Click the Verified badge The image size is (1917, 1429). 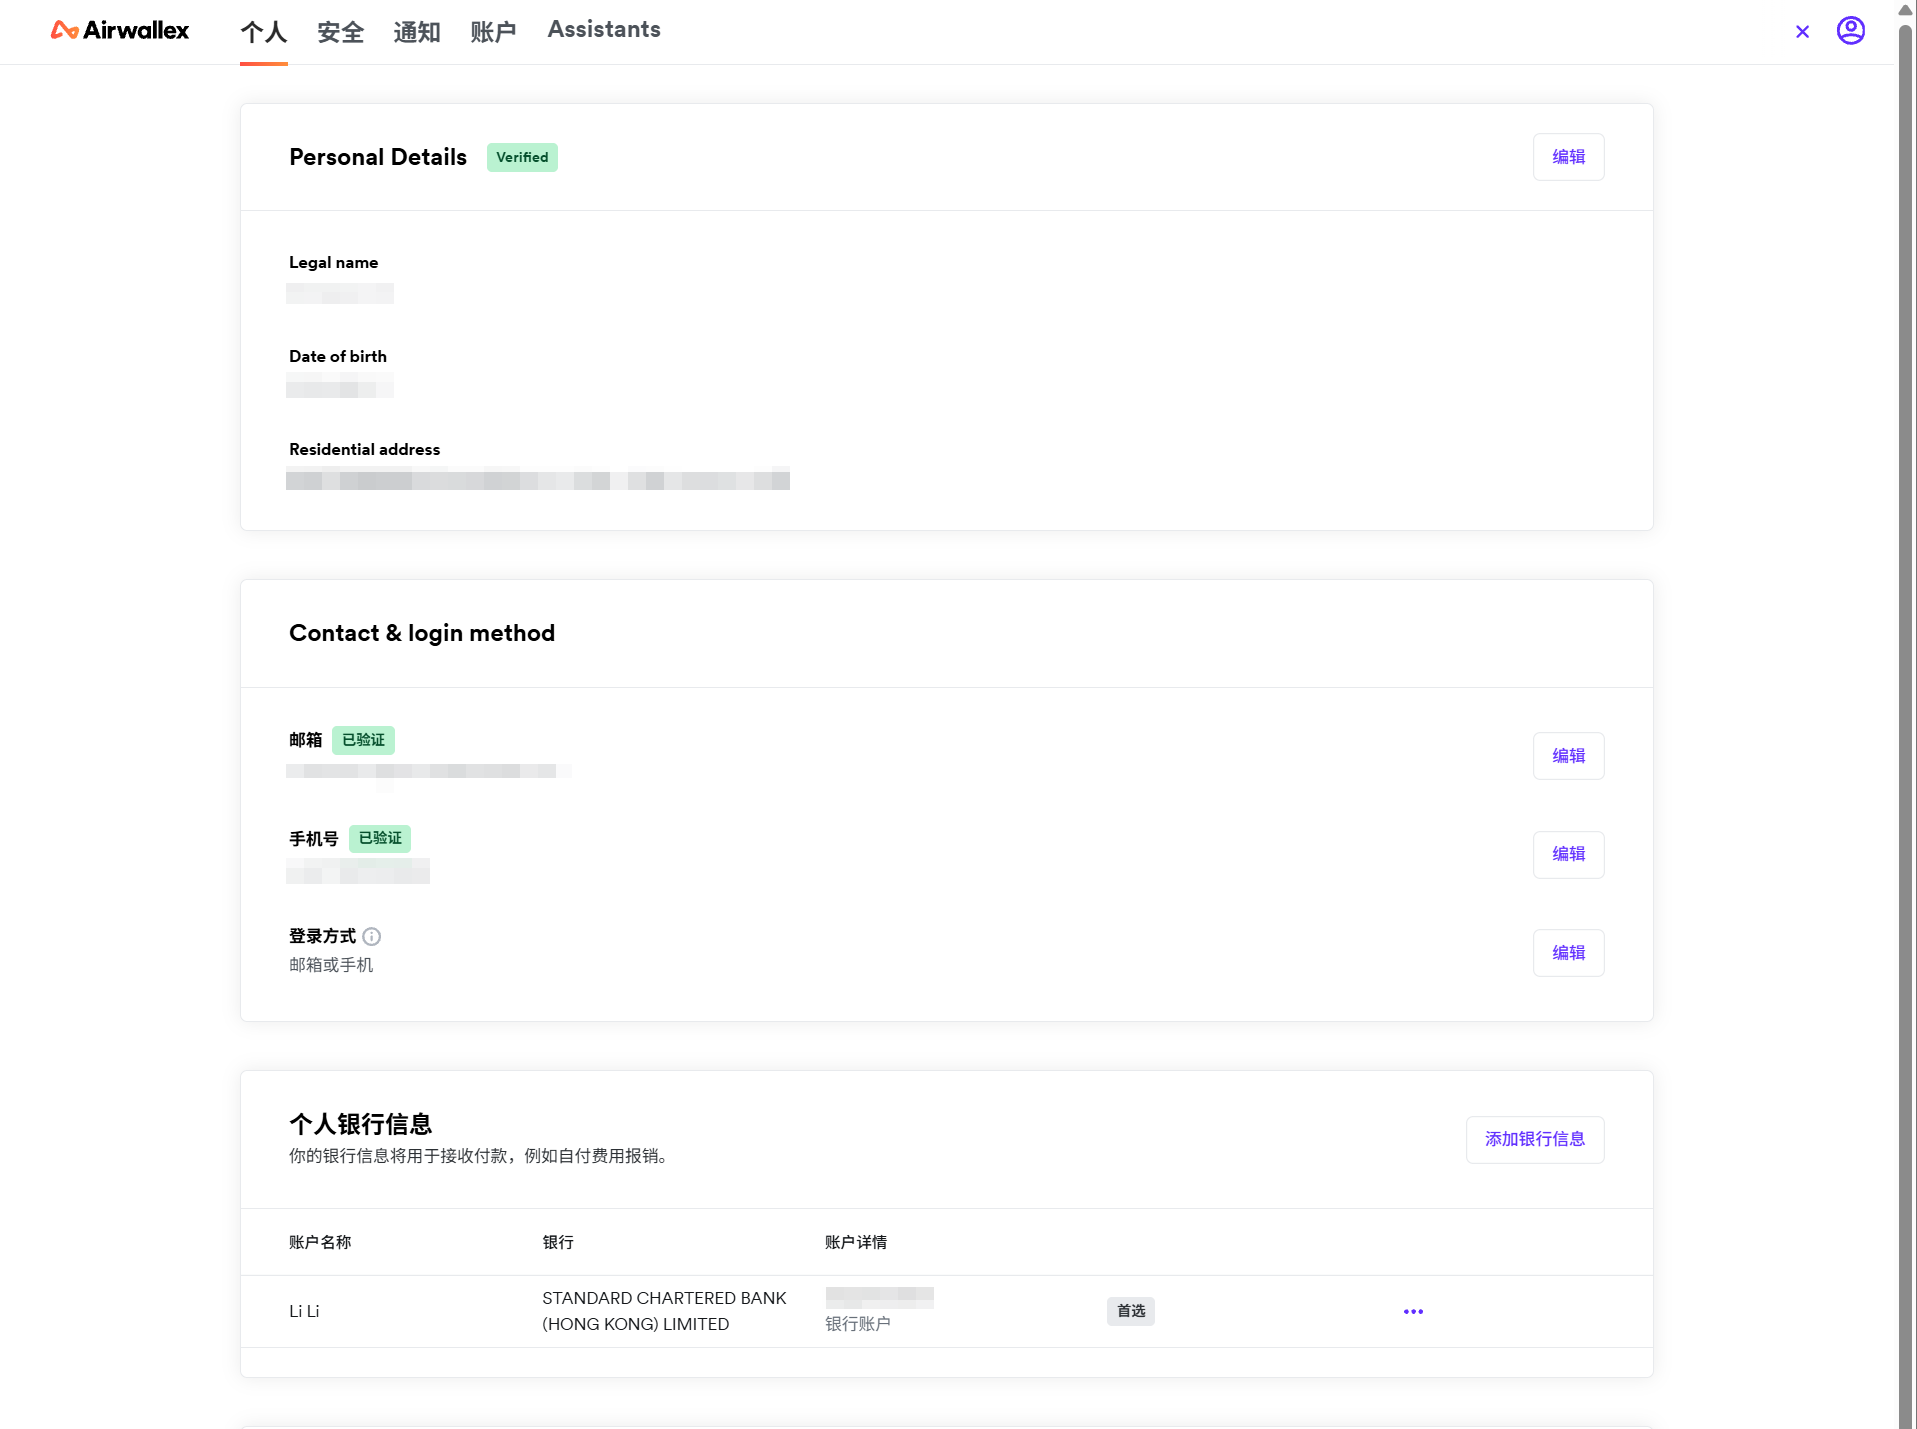[522, 157]
